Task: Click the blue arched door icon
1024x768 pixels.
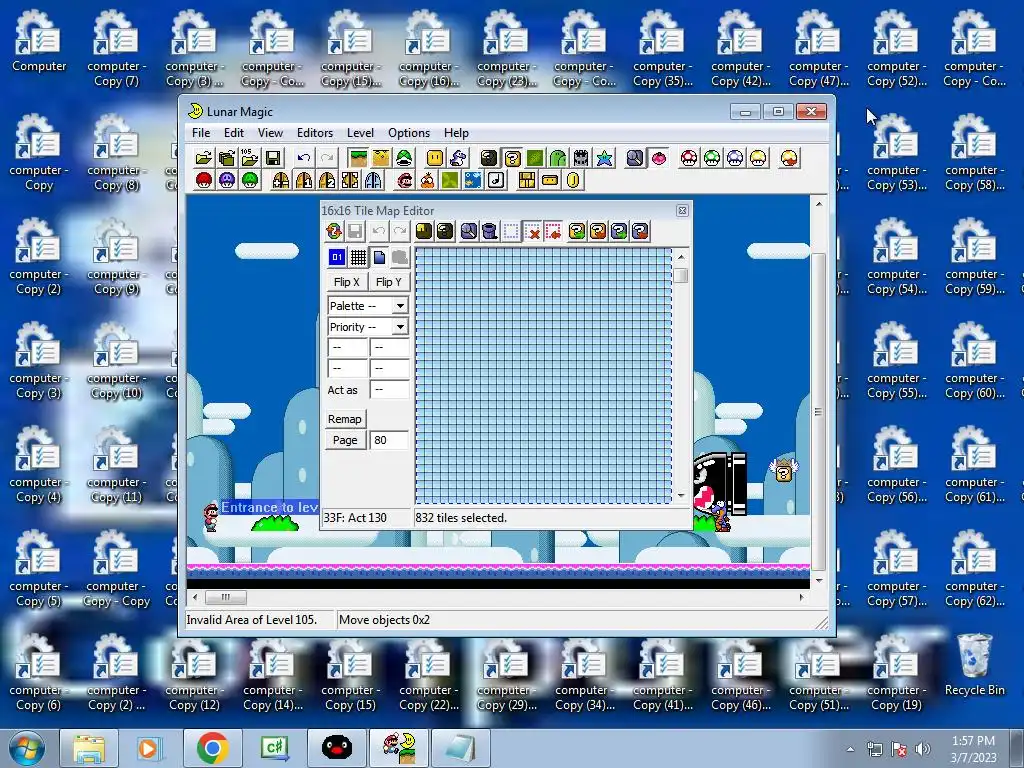Action: pyautogui.click(x=373, y=180)
